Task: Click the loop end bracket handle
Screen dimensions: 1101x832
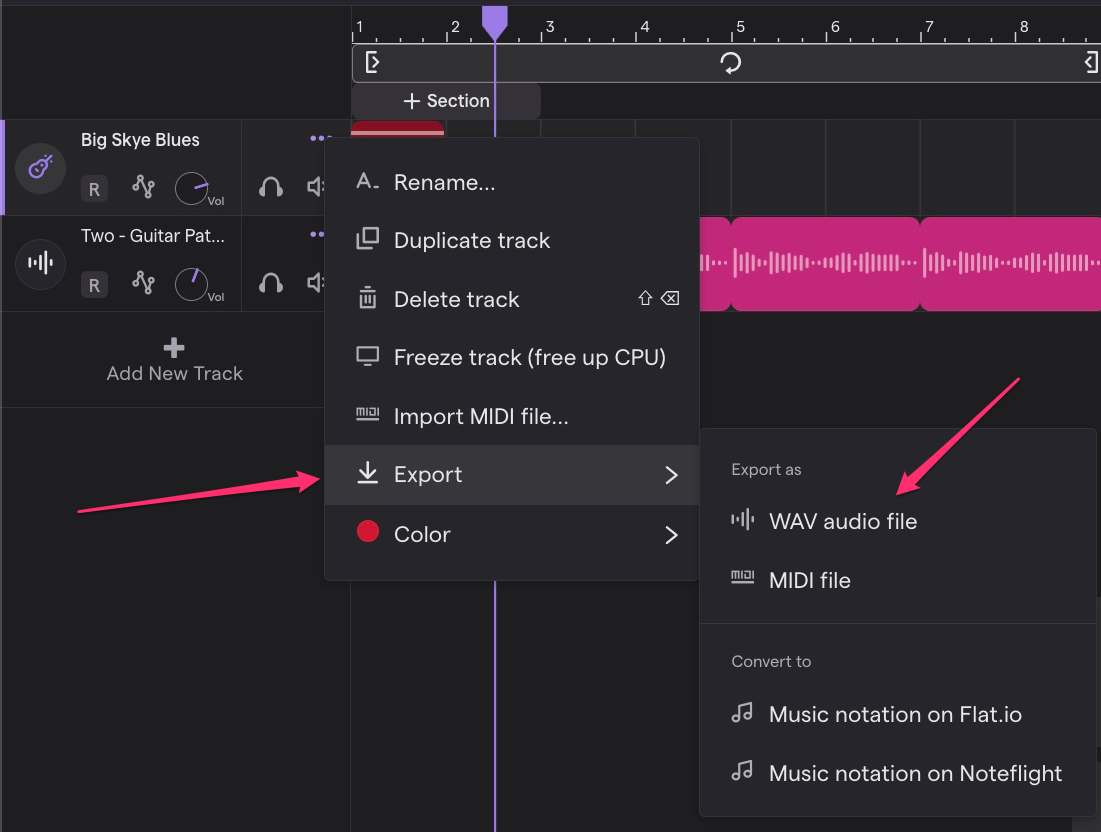Action: pyautogui.click(x=1091, y=62)
